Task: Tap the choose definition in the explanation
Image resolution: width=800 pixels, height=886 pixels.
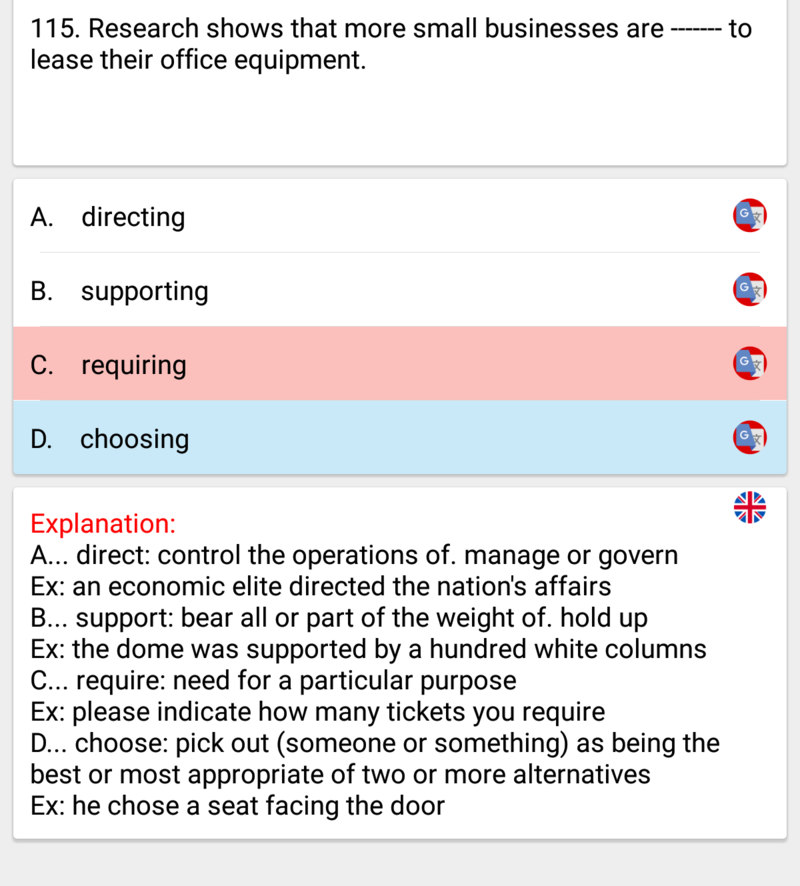Action: point(375,758)
